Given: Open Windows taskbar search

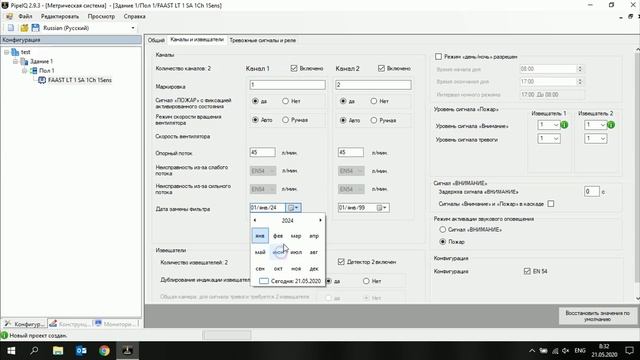Looking at the screenshot, I should click(34, 351).
